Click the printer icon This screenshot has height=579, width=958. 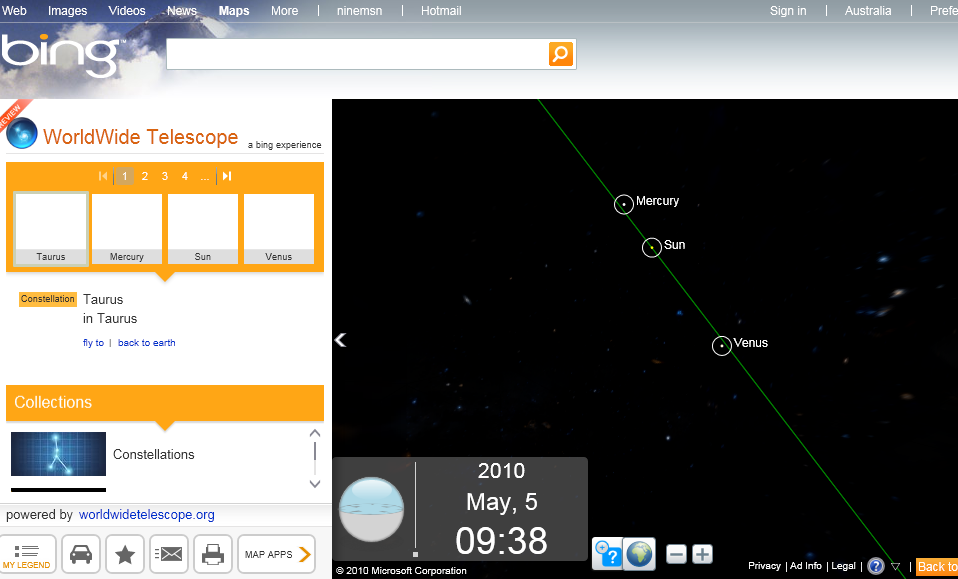point(212,554)
